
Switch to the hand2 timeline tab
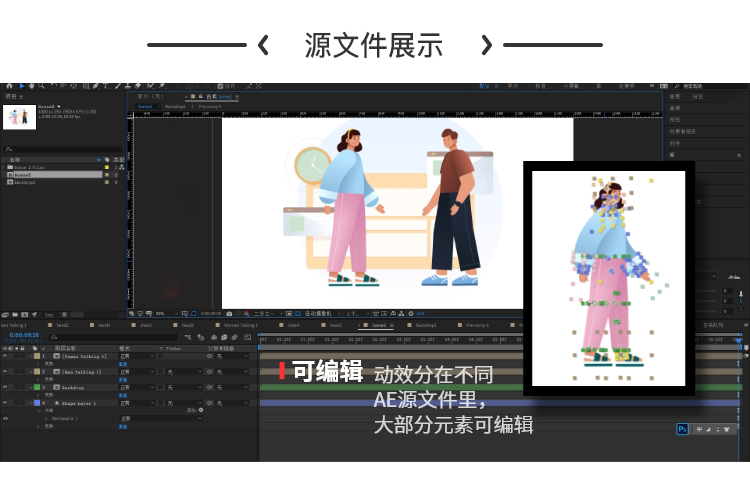point(62,325)
